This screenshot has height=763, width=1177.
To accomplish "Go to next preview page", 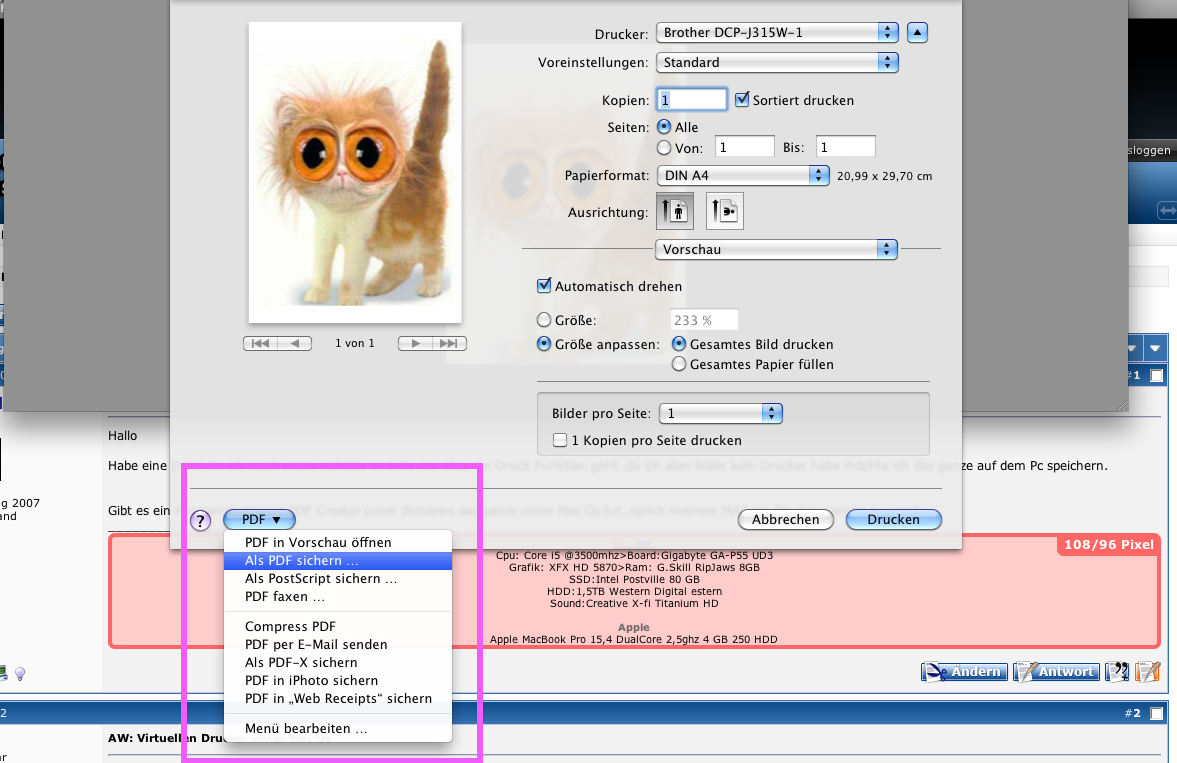I will [415, 343].
